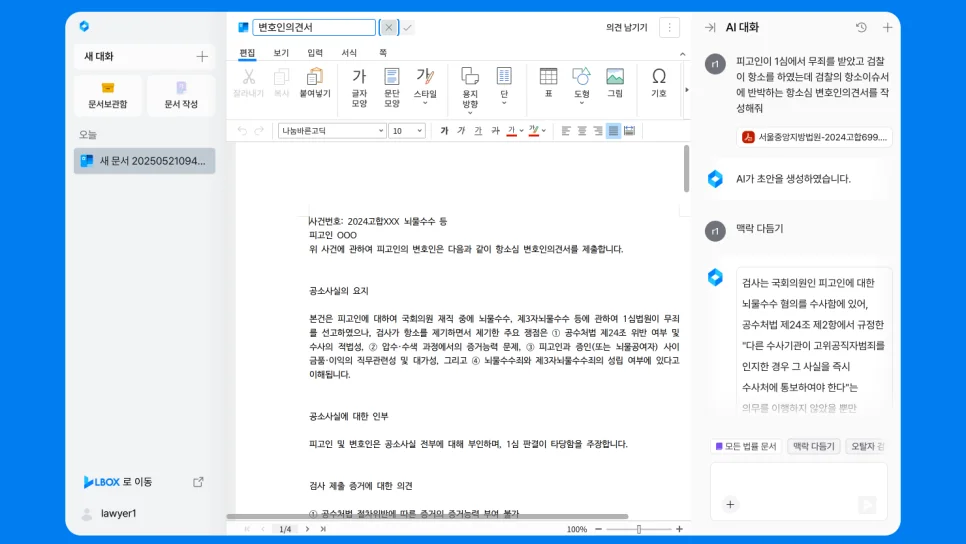
Task: Align paragraph to the left
Action: pos(566,131)
